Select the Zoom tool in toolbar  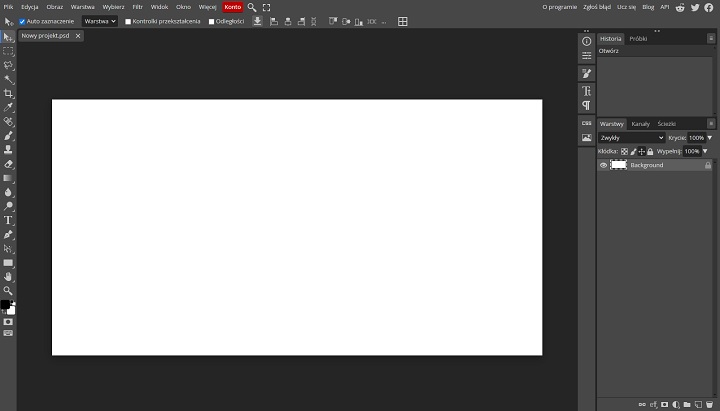[x=8, y=290]
